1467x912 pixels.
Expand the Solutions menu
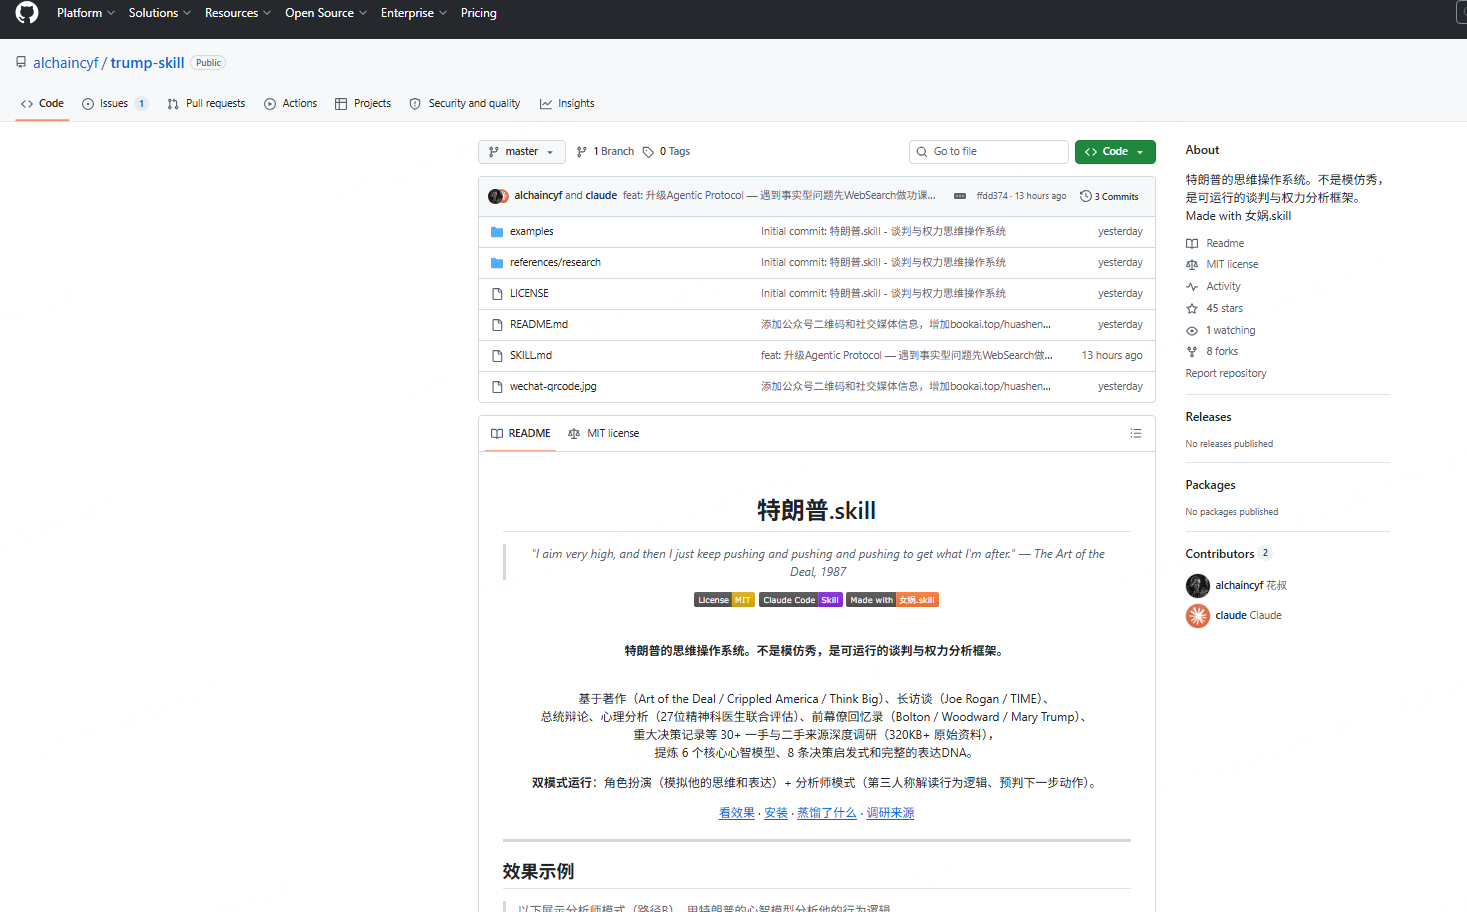(x=160, y=13)
